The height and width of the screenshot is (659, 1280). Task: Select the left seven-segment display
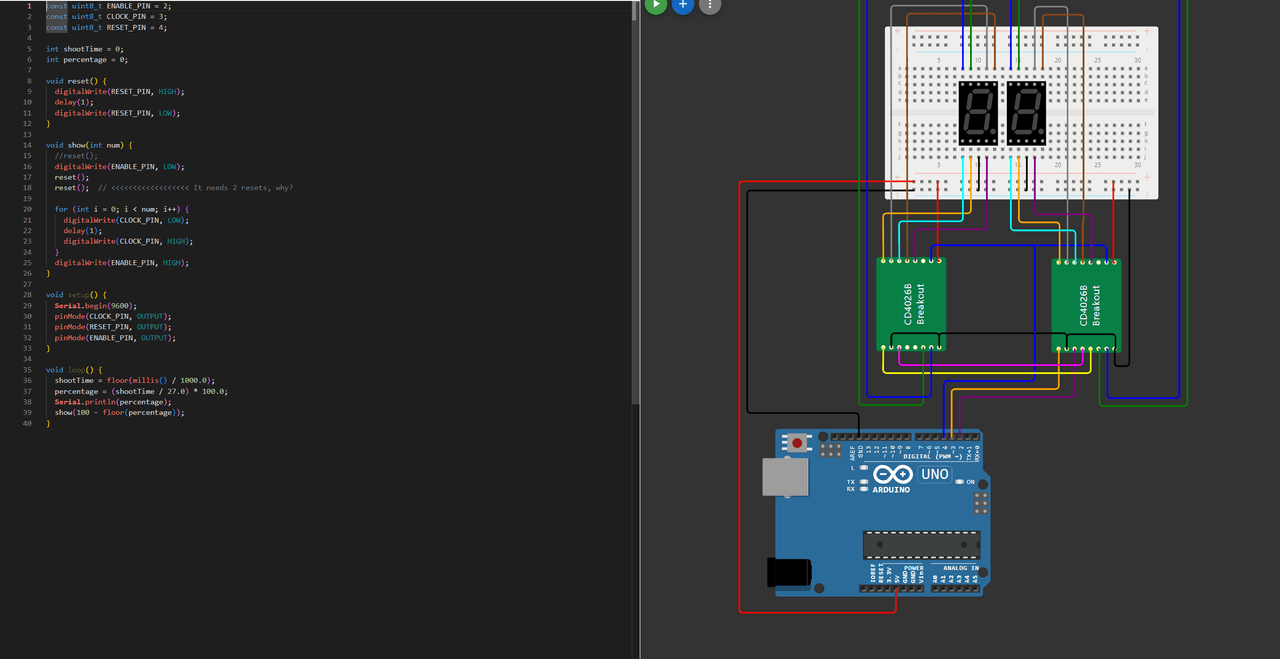(977, 111)
